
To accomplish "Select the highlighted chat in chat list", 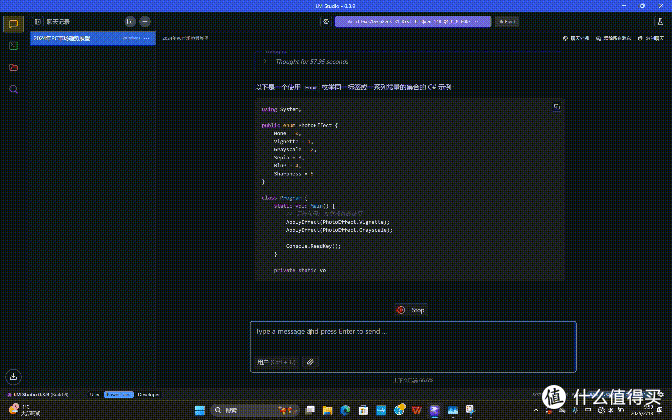I will pyautogui.click(x=93, y=38).
